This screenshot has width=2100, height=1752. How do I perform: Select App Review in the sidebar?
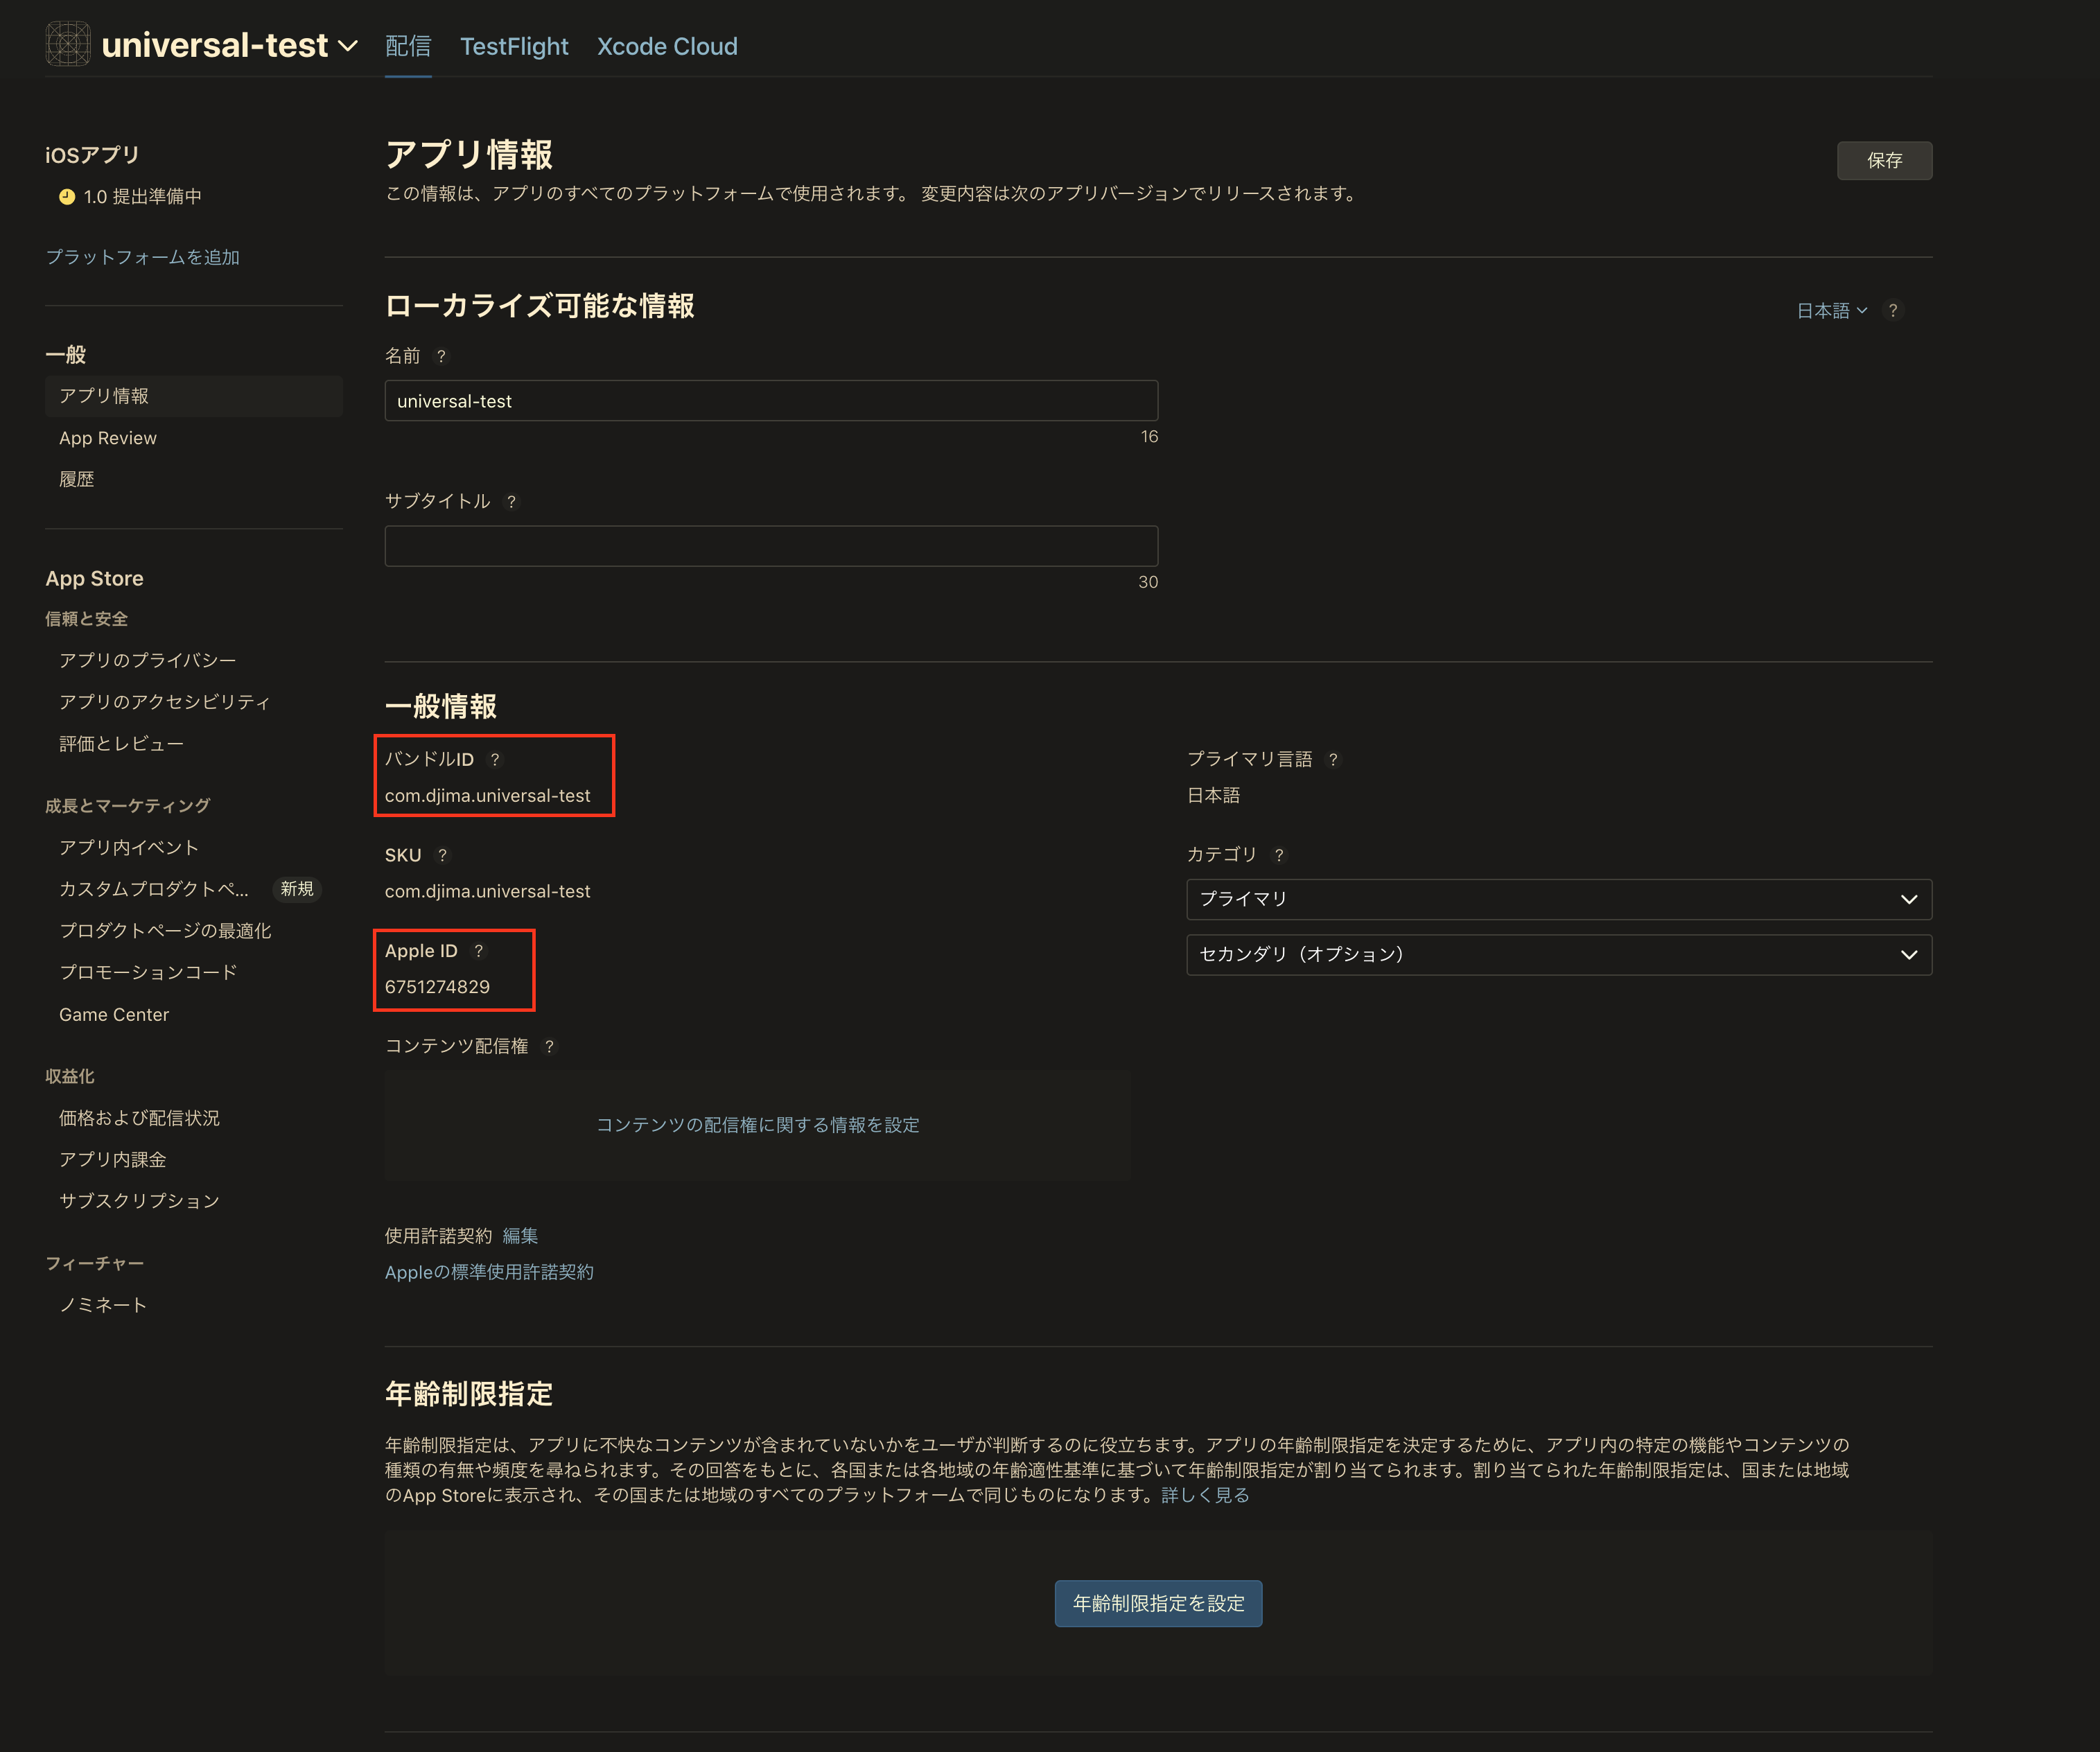pos(108,438)
